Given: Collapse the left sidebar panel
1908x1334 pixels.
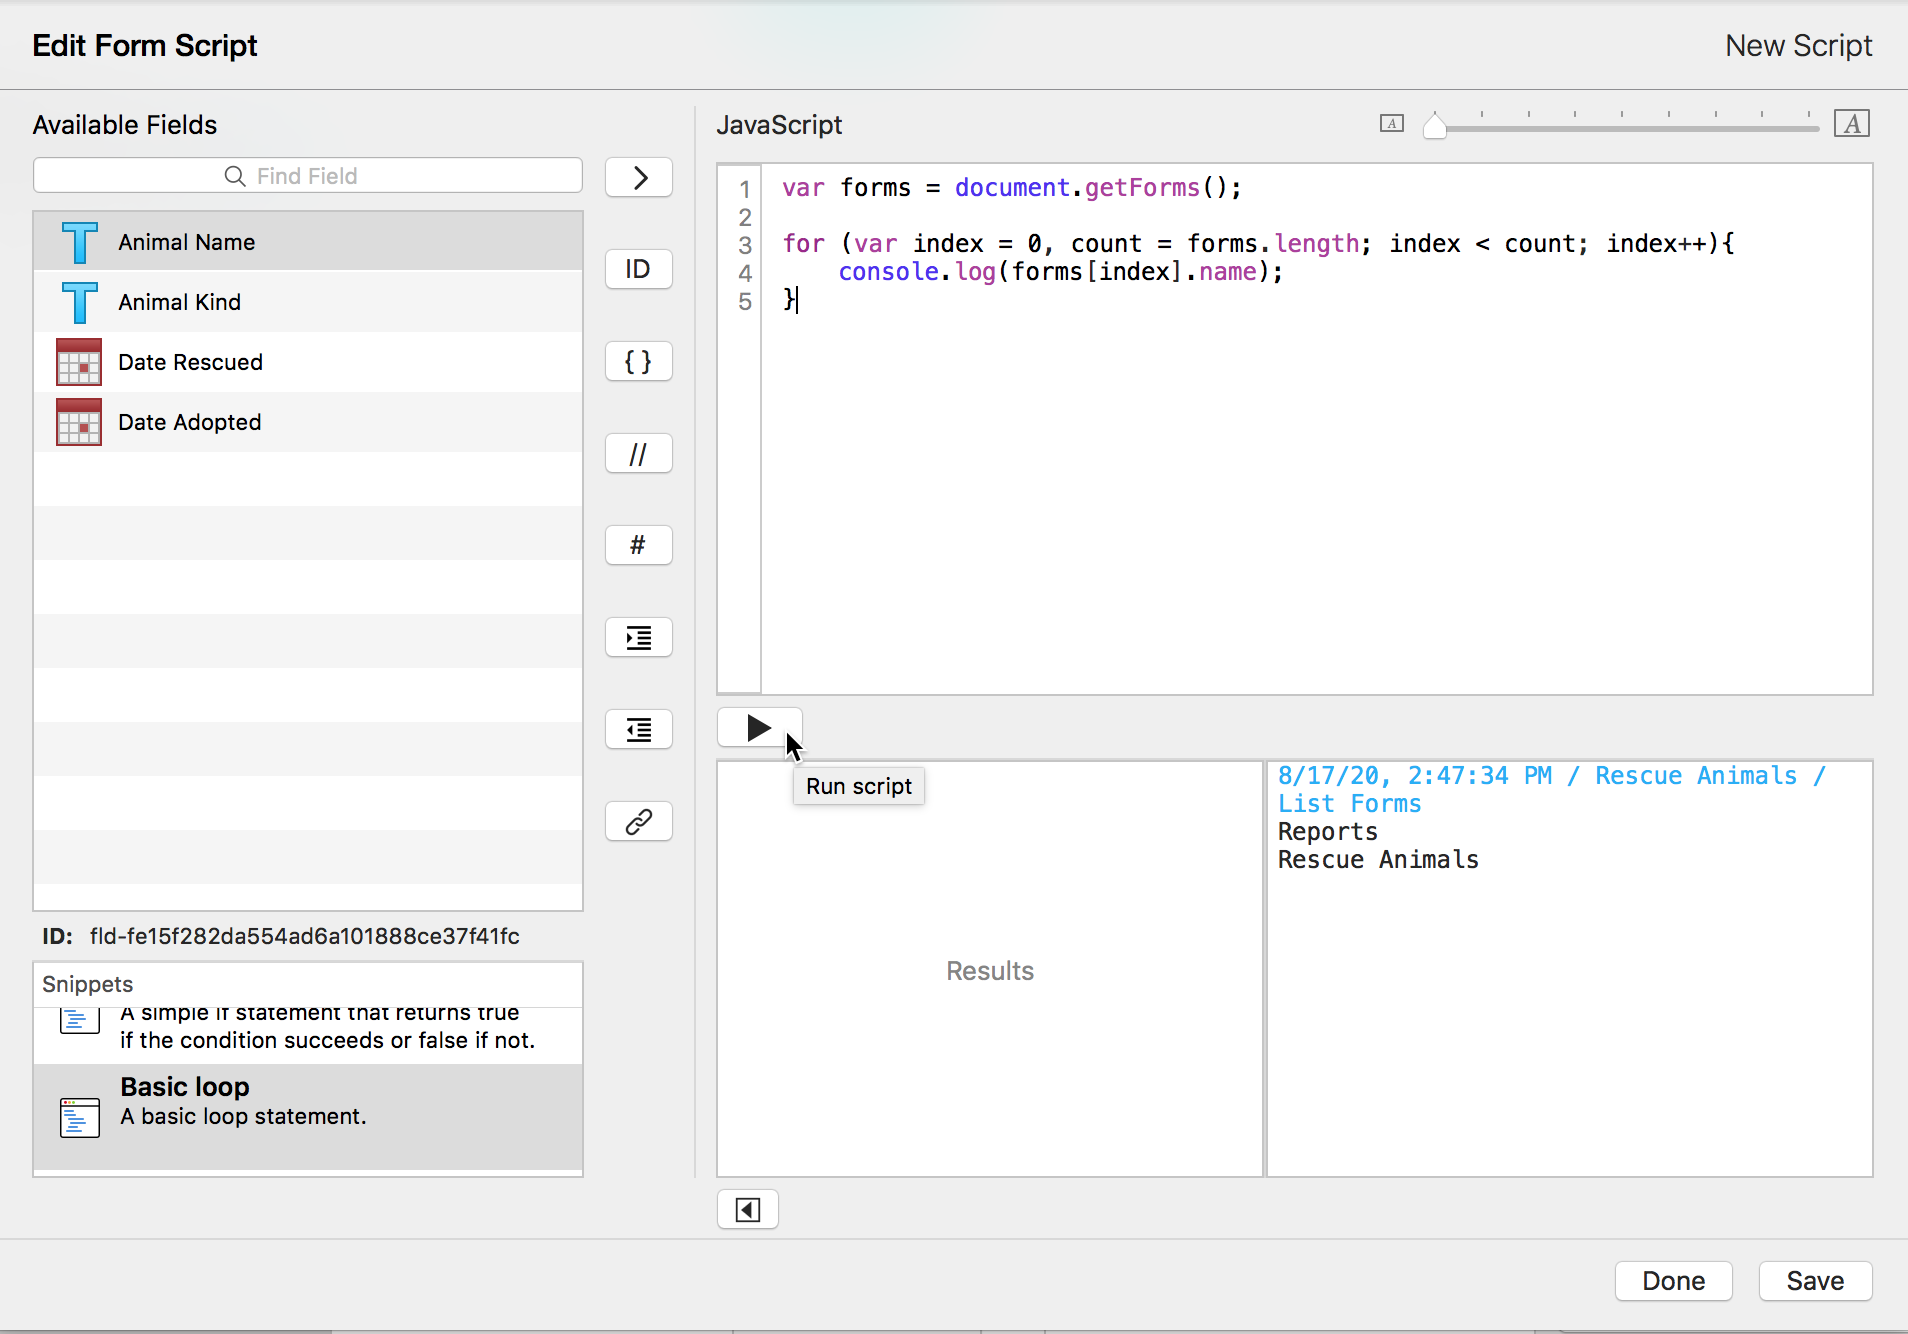Looking at the screenshot, I should click(x=747, y=1210).
